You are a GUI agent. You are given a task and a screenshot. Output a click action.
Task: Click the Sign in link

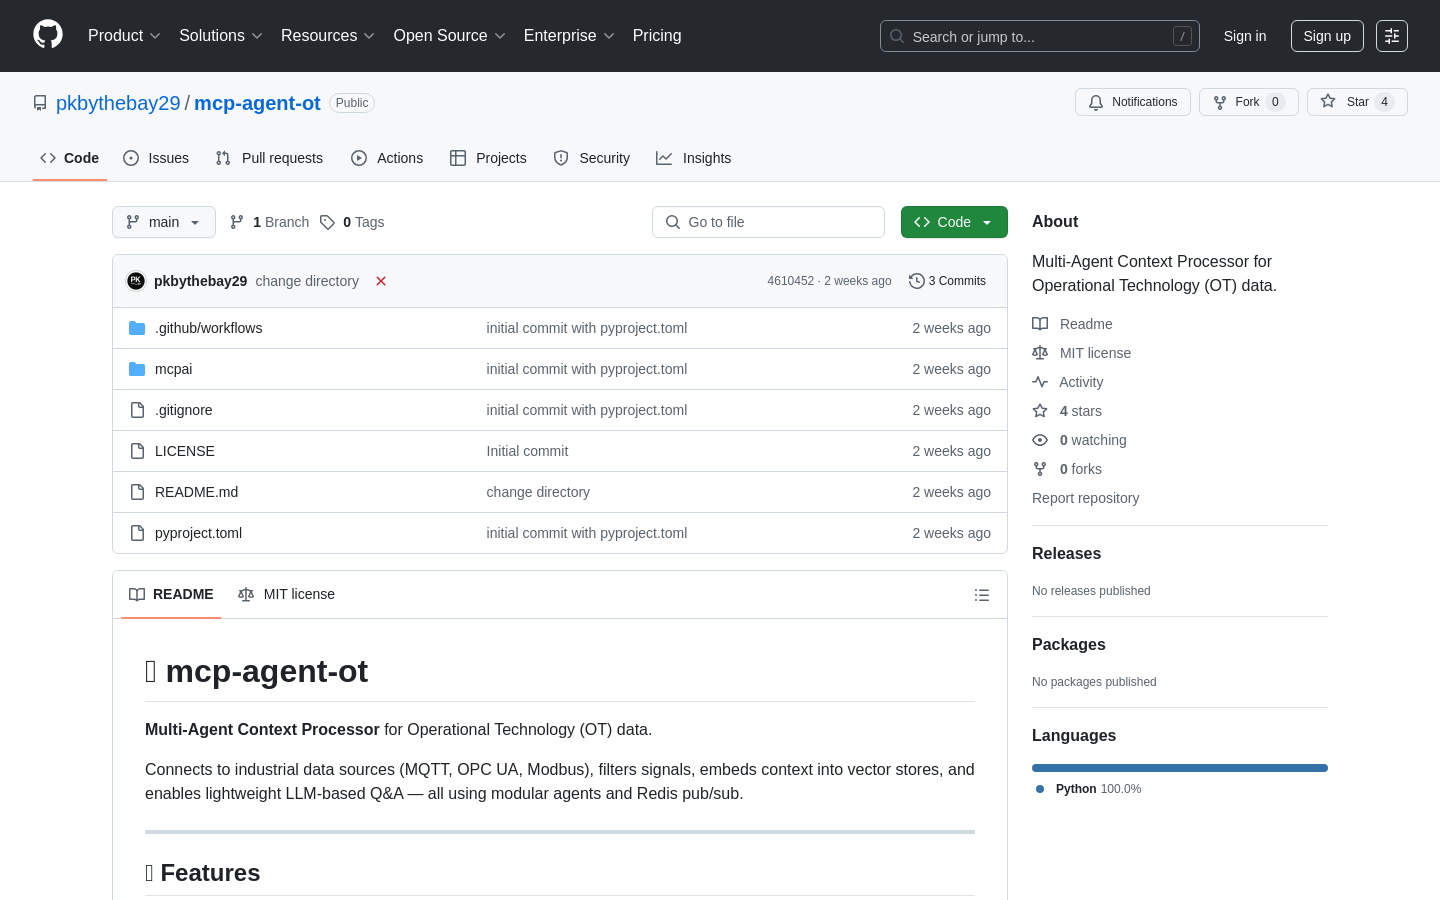(1245, 36)
